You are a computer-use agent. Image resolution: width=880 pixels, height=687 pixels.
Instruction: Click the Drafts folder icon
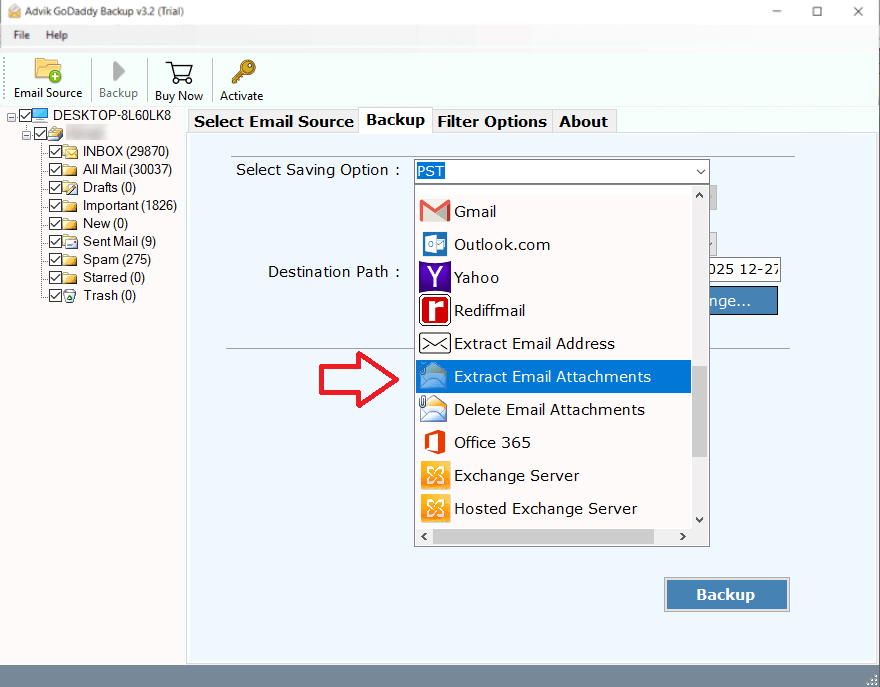[x=71, y=187]
